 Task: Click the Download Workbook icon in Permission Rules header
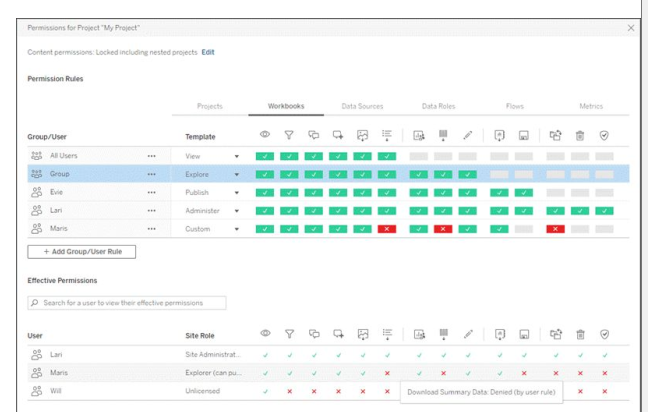pos(499,136)
